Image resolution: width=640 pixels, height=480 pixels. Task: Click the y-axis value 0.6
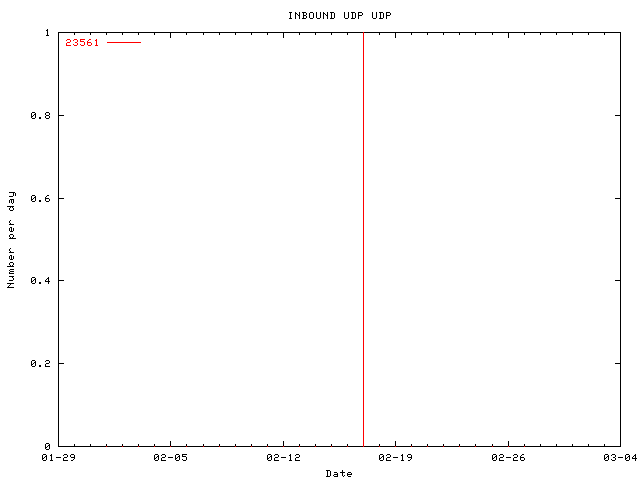(x=41, y=198)
